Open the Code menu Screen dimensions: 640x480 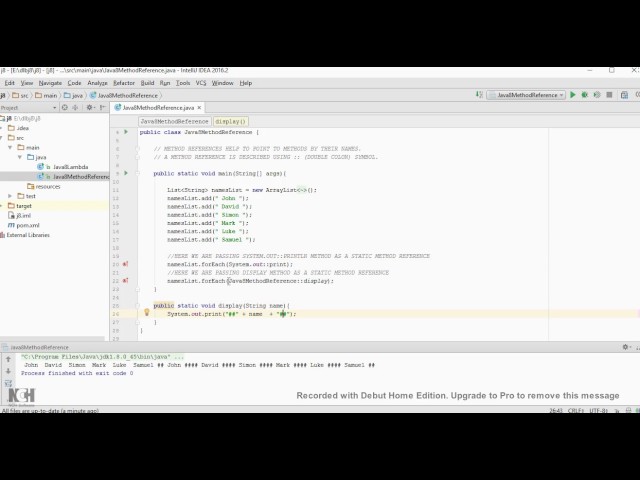[74, 83]
